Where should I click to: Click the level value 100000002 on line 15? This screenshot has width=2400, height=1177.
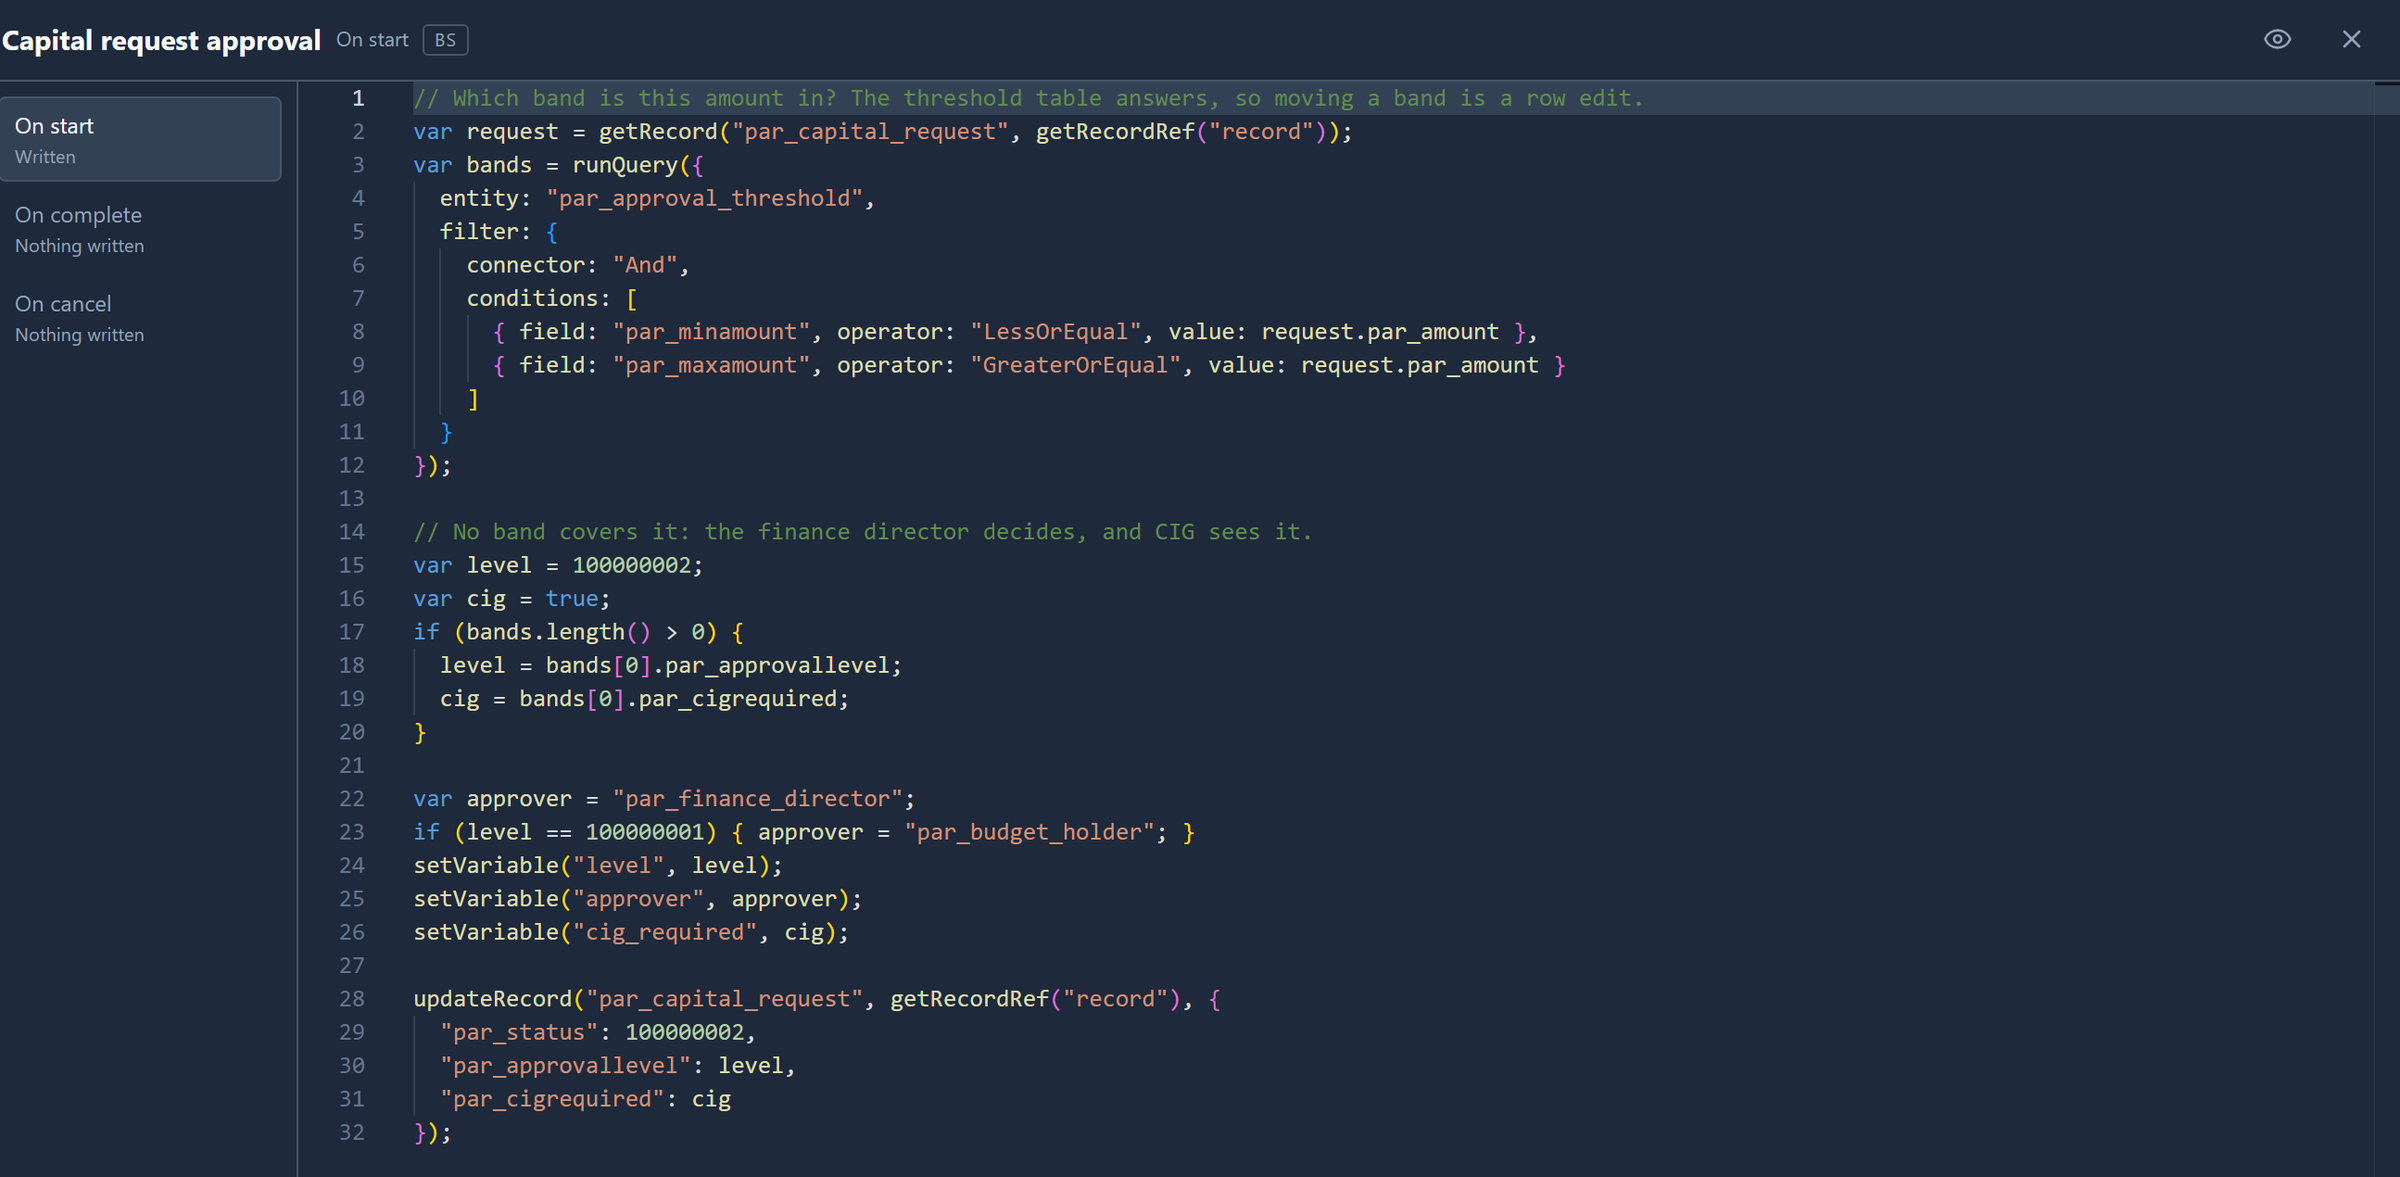631,565
